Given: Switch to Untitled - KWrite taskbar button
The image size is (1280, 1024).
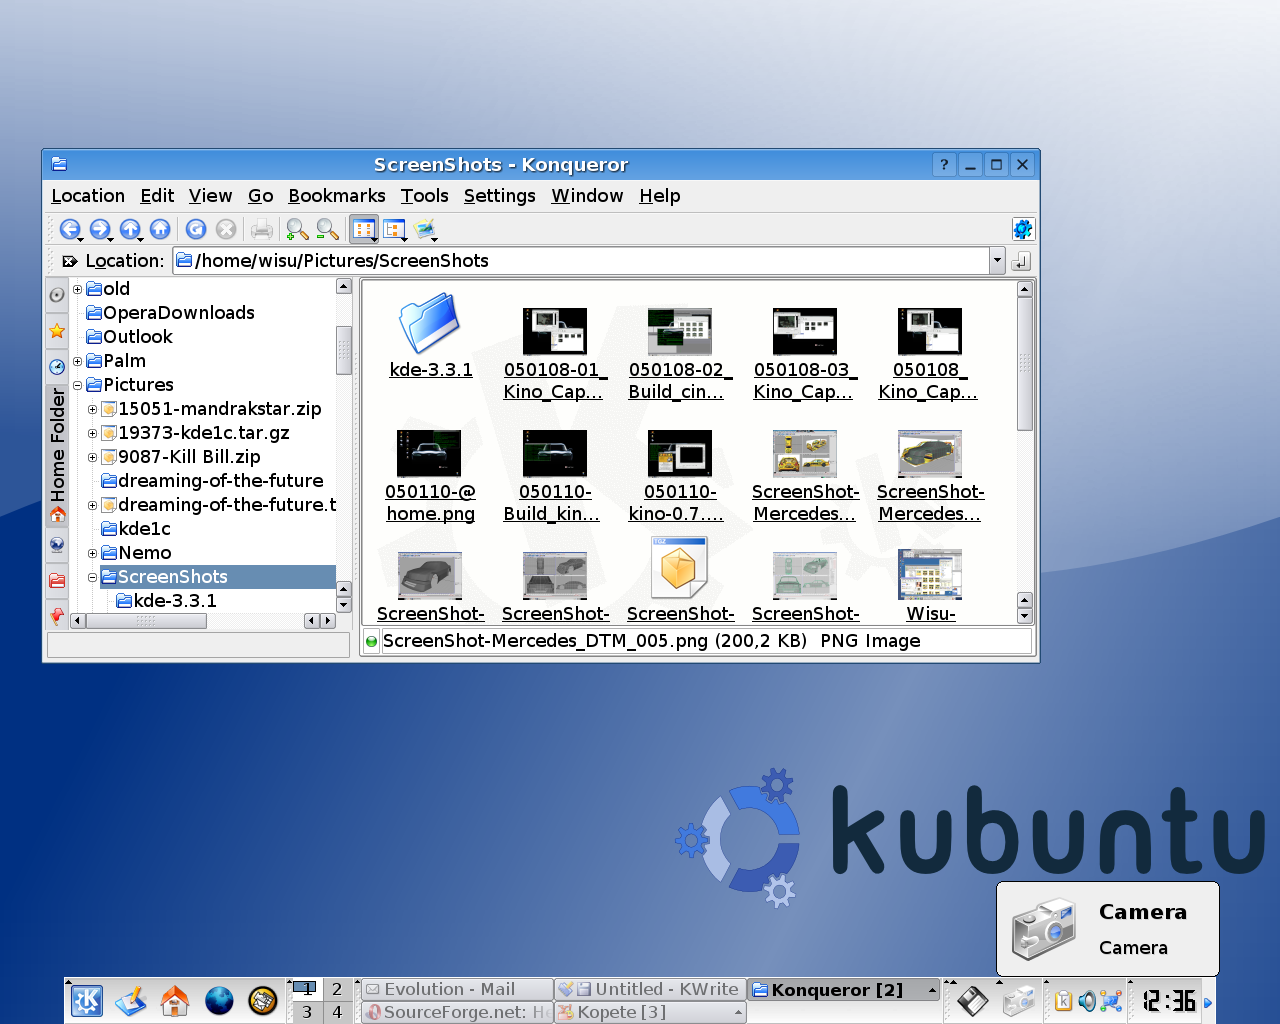Looking at the screenshot, I should coord(650,989).
